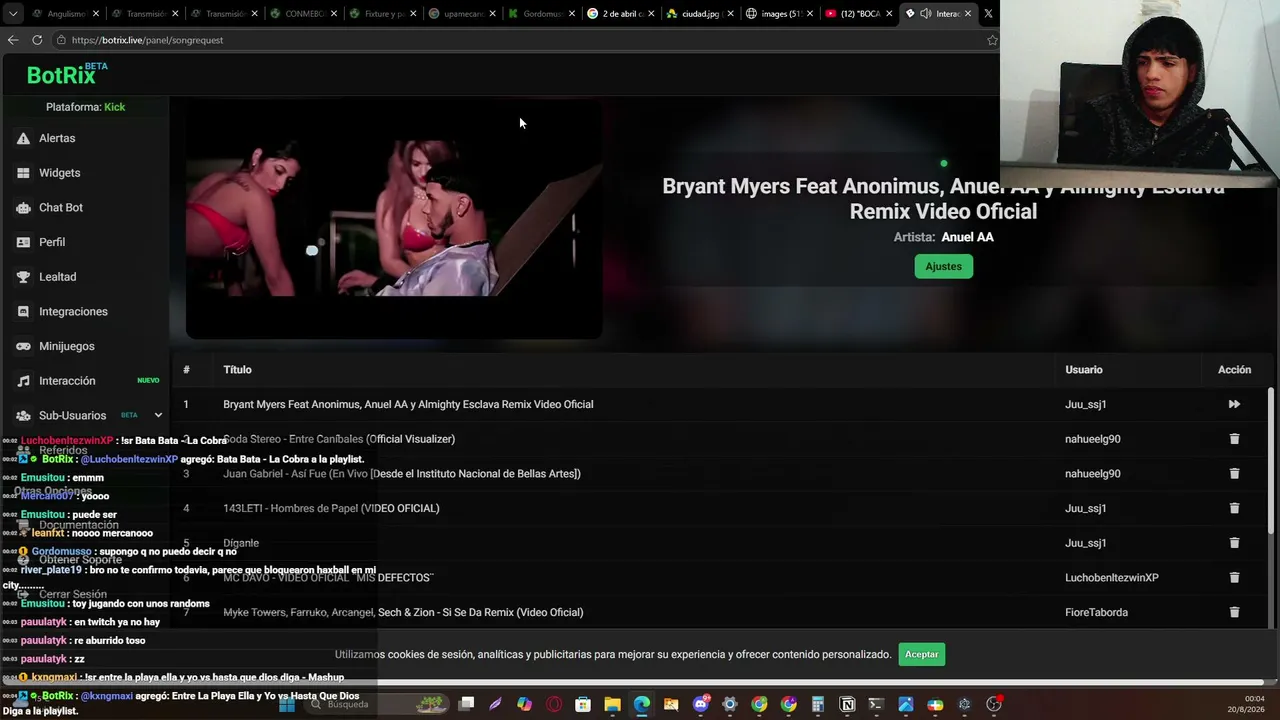Delete MC DAVO song from queue
This screenshot has height=720, width=1280.
(x=1234, y=578)
